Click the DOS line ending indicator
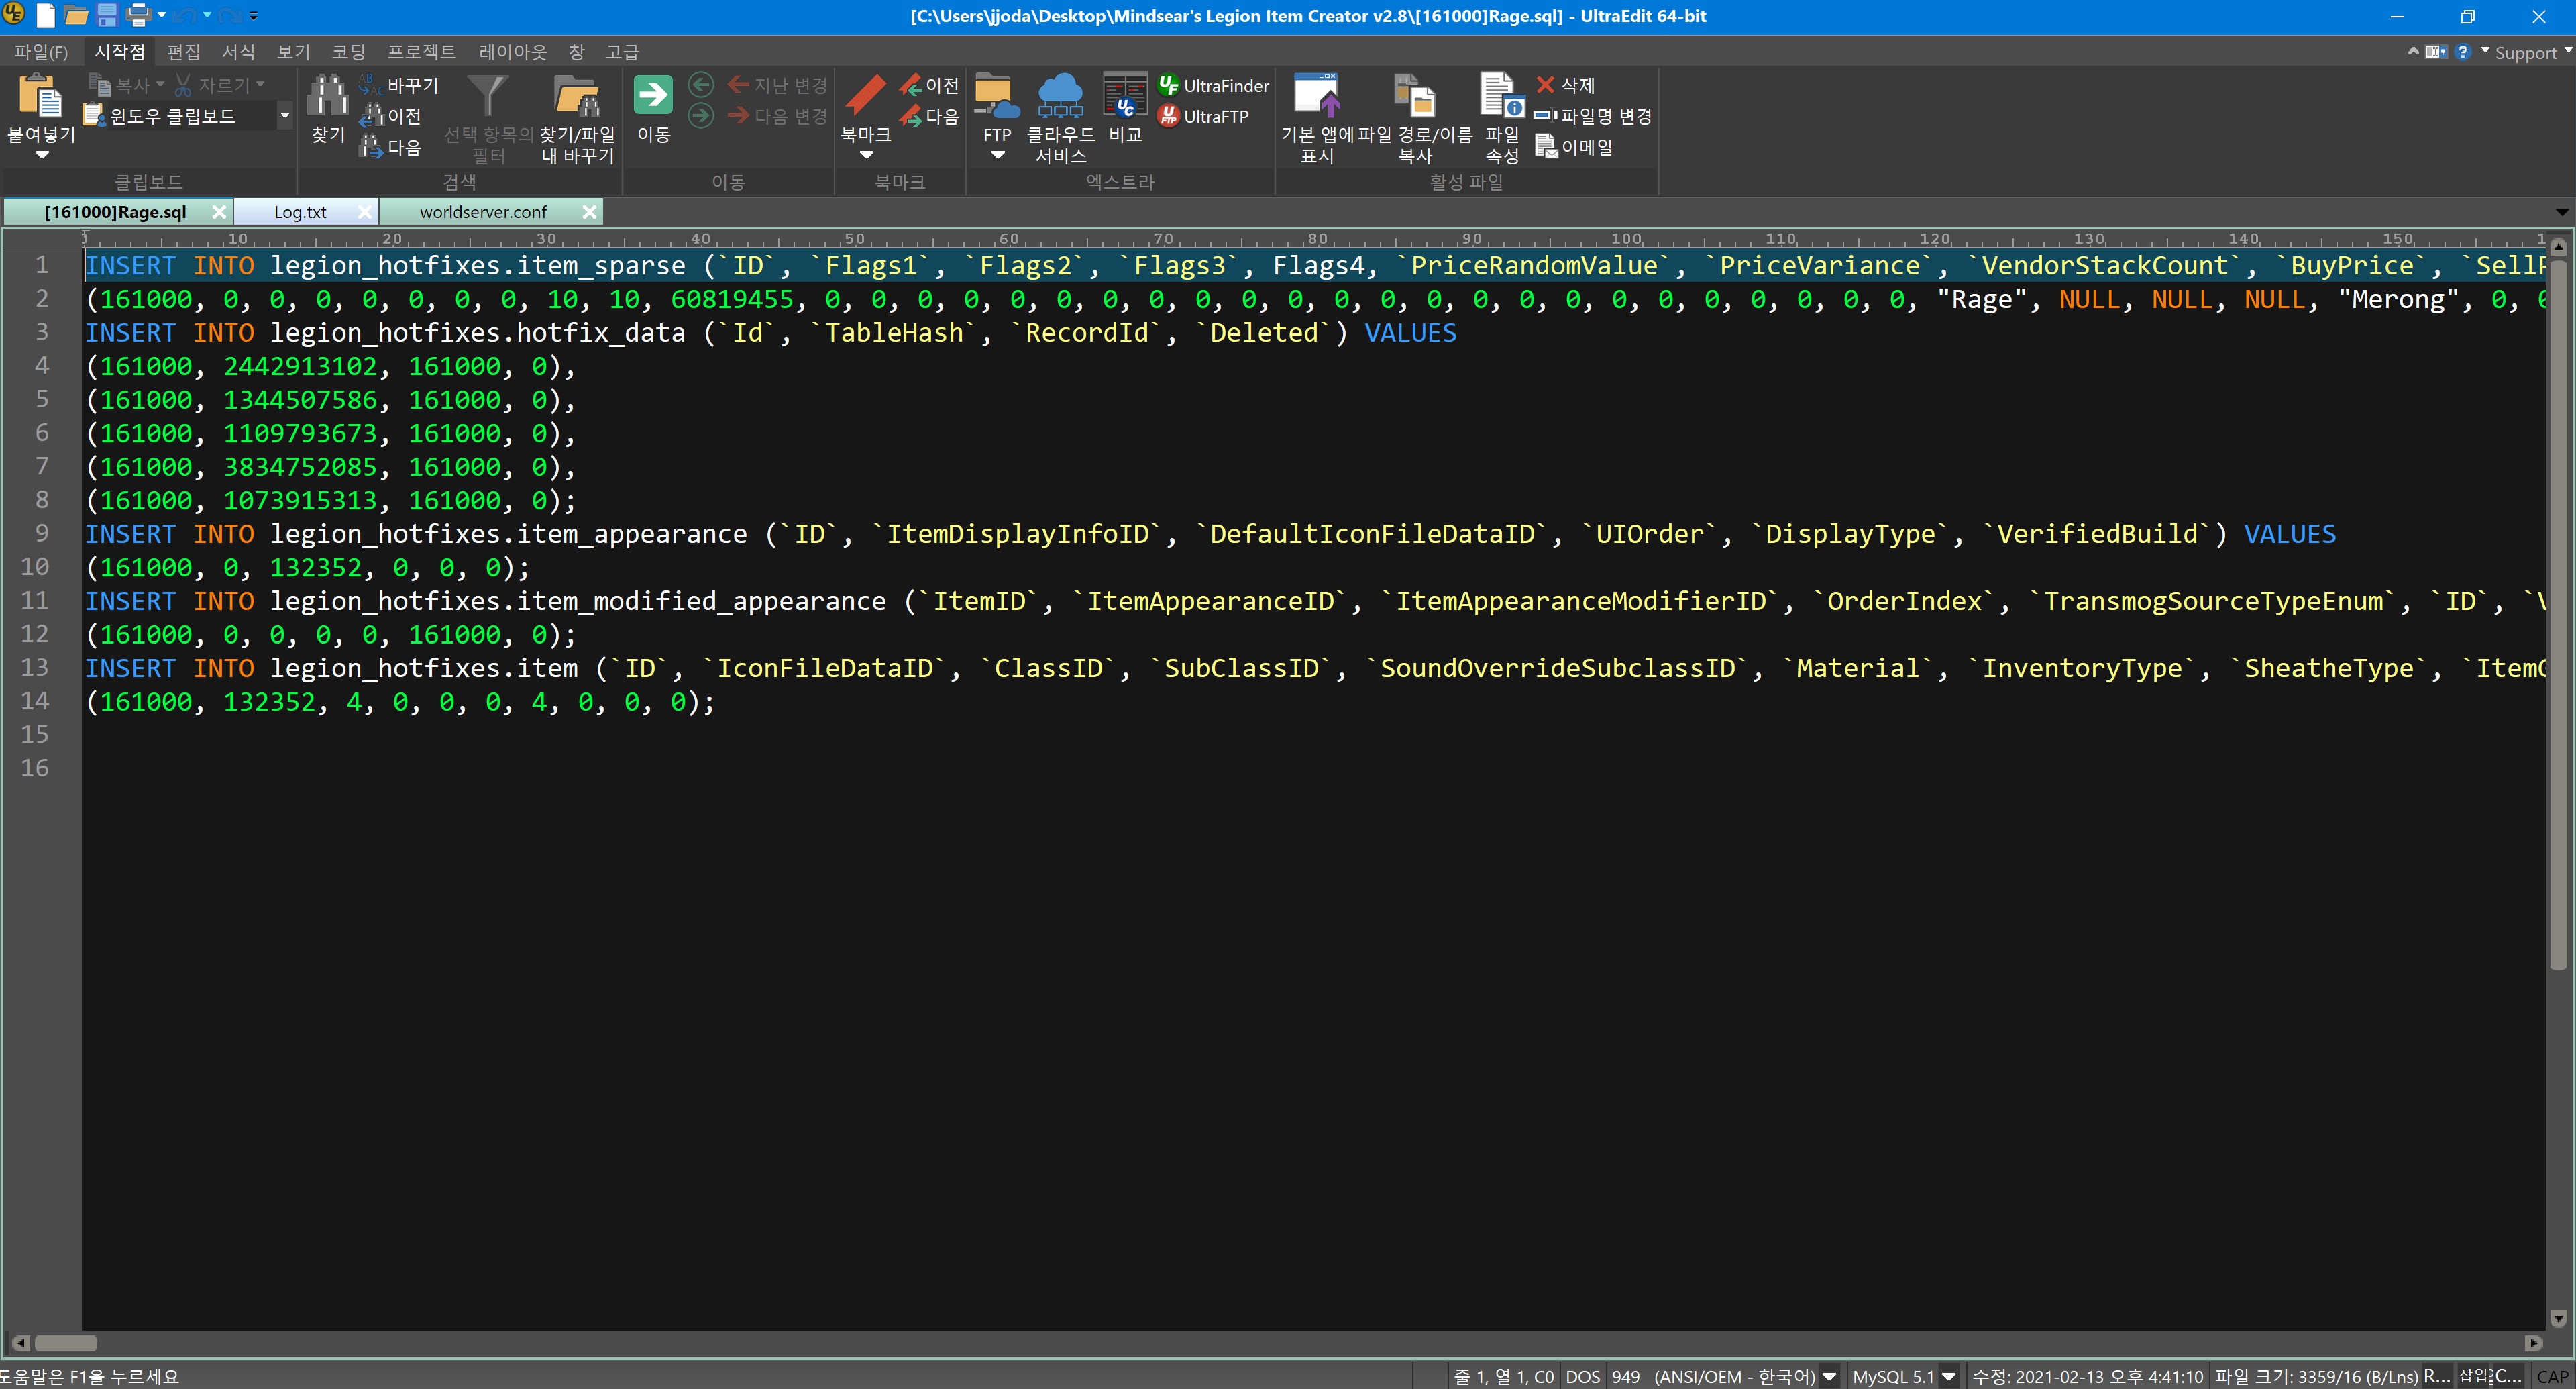Screen dimensions: 2576x1389 (x=1582, y=1377)
